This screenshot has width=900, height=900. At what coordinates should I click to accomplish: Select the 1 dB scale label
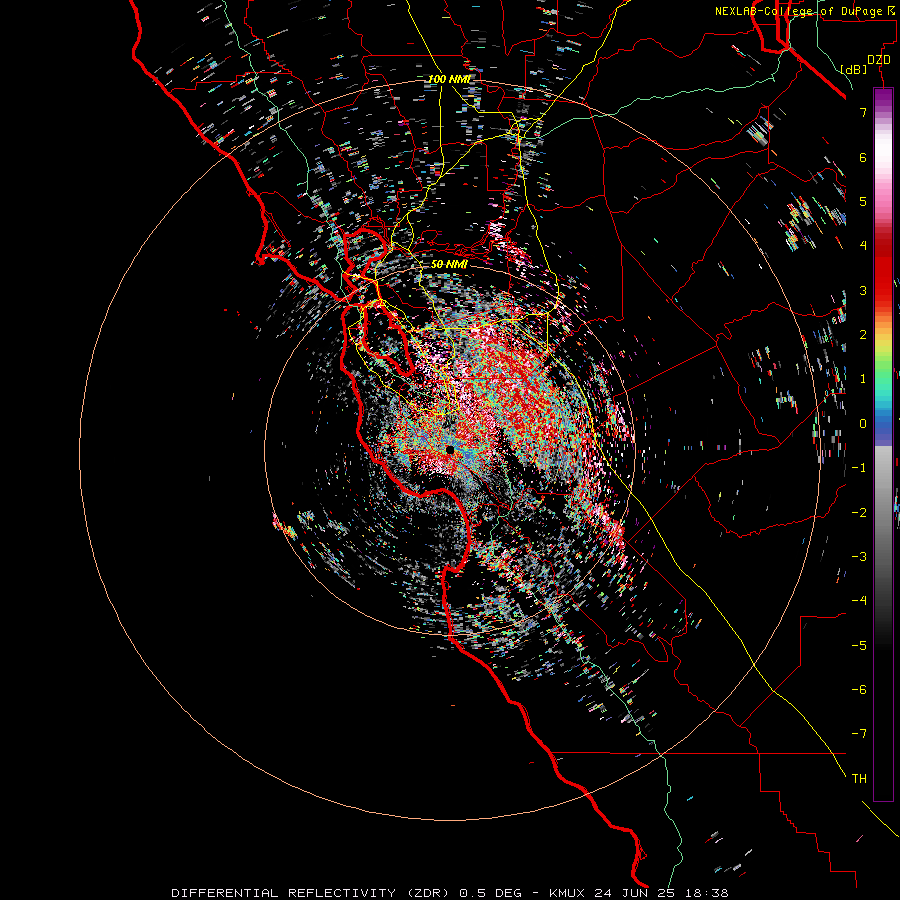863,379
